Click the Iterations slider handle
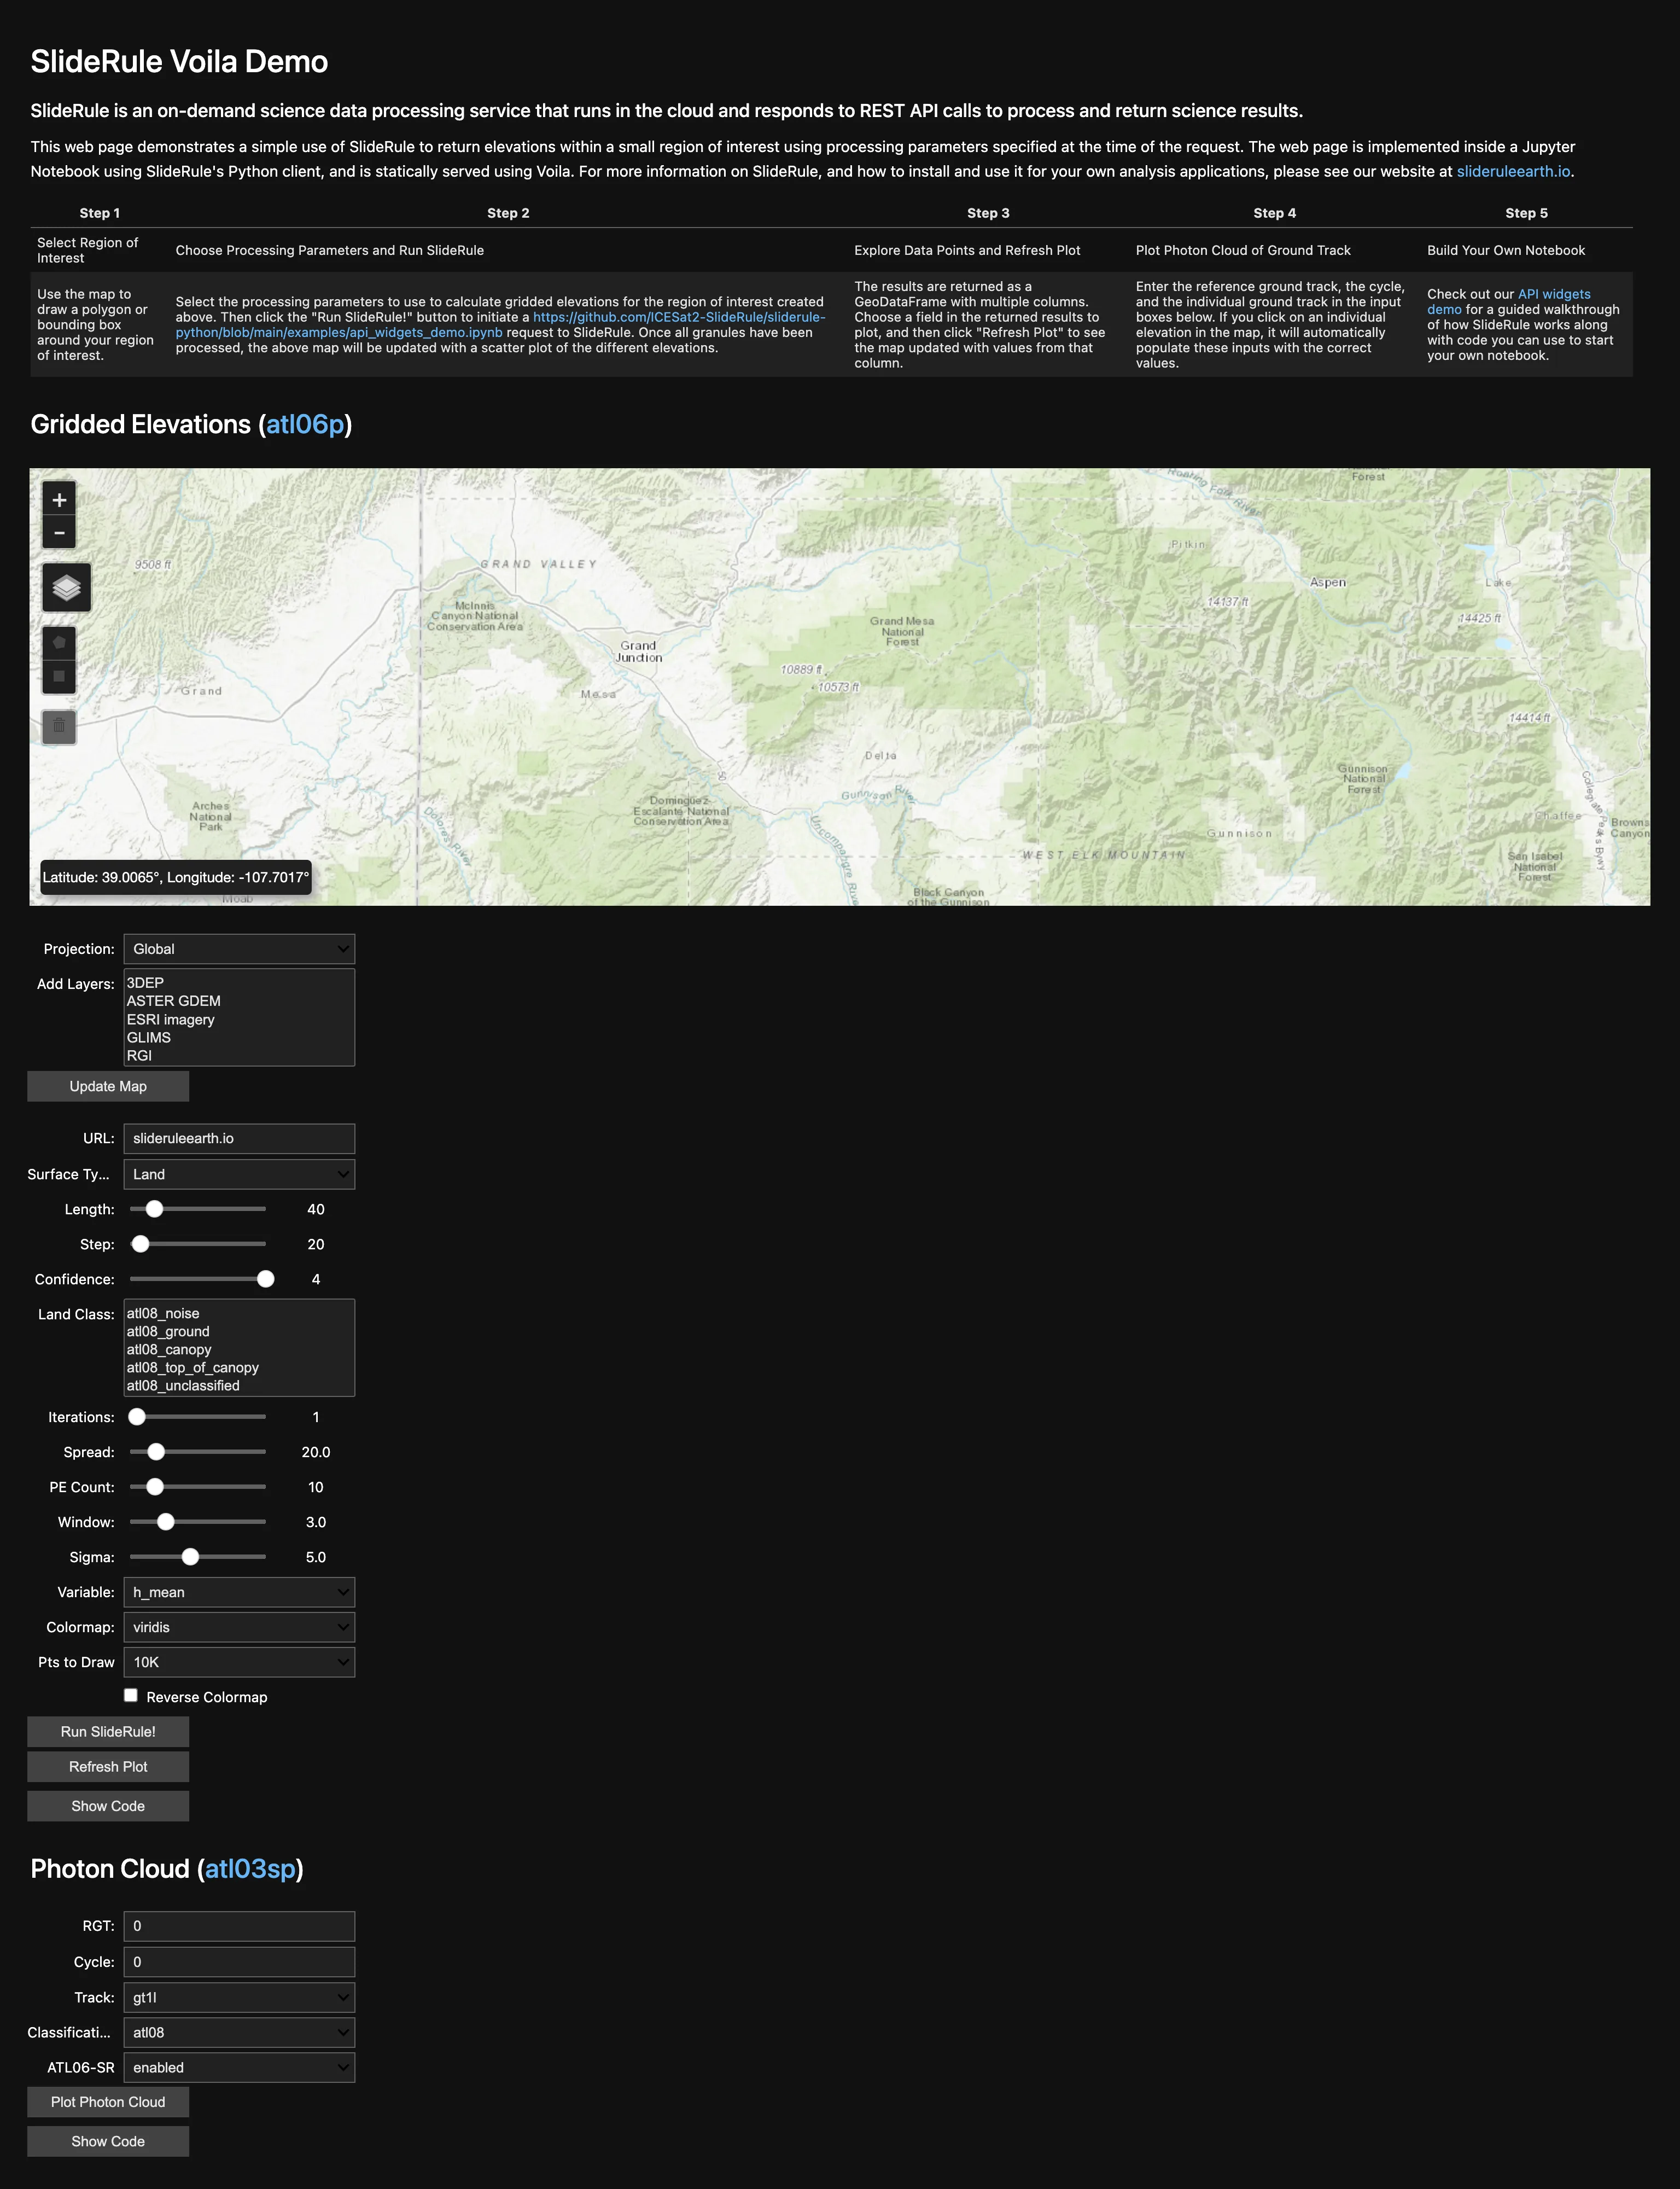 [137, 1417]
